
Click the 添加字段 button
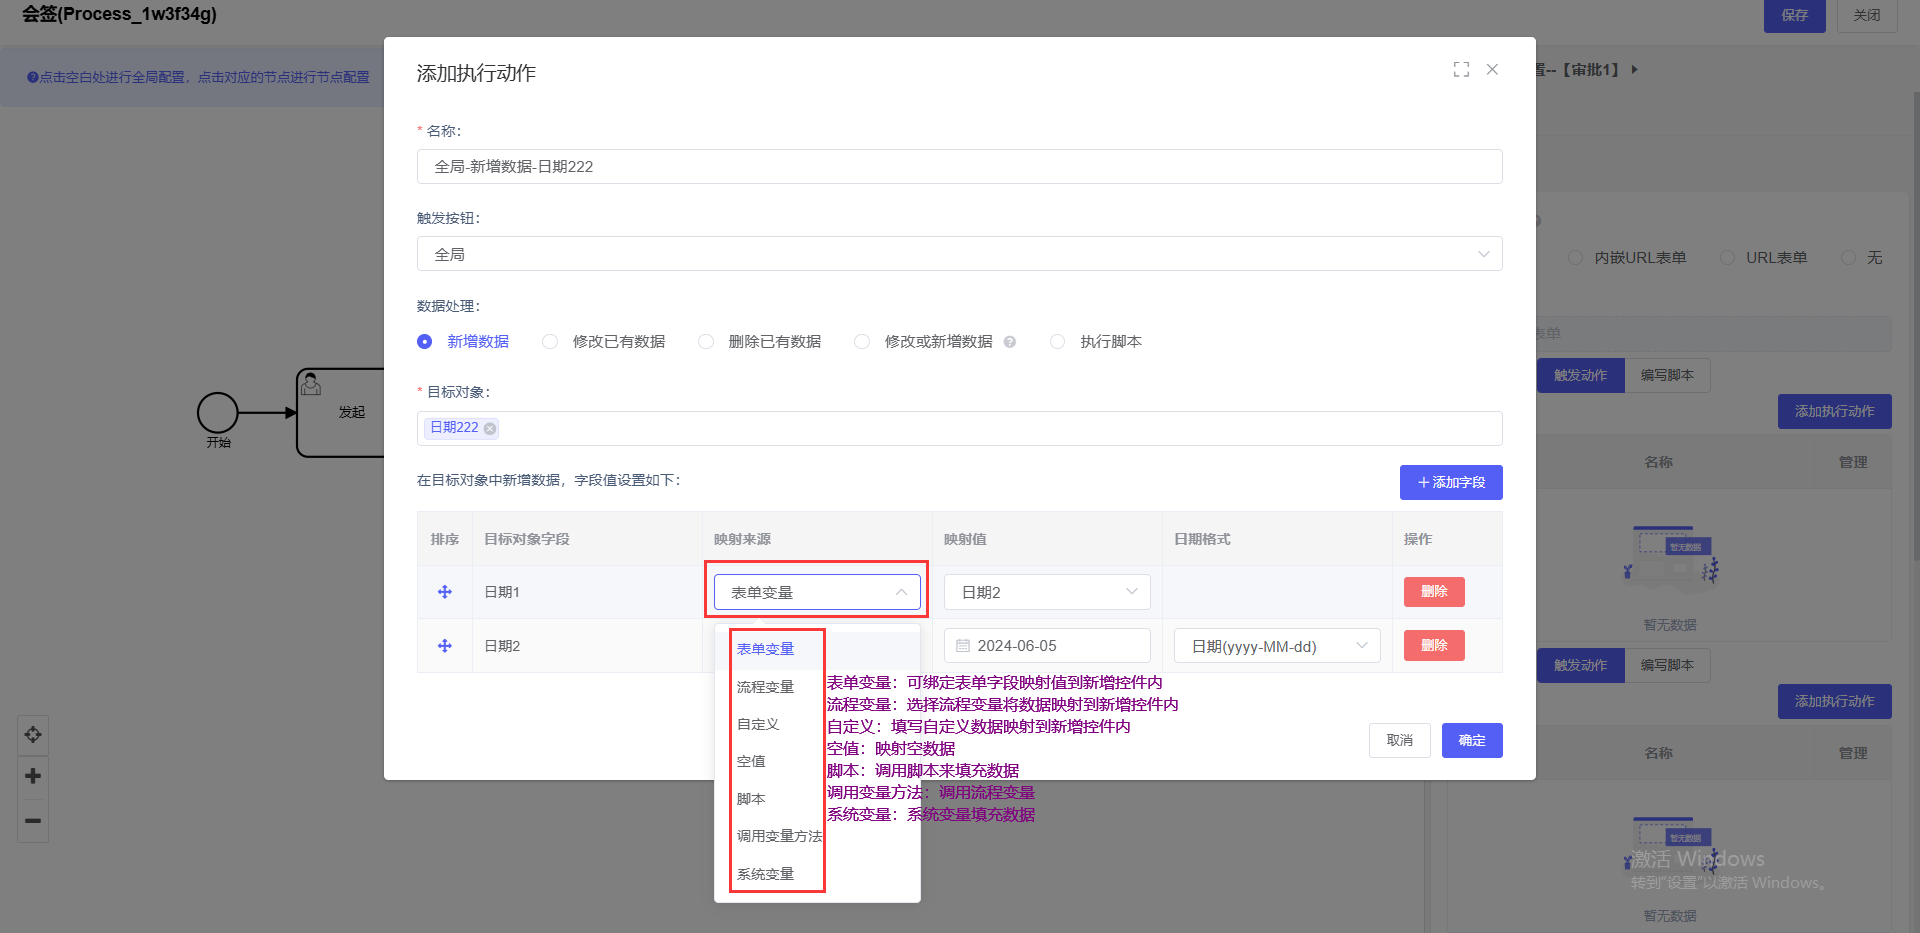[1450, 482]
